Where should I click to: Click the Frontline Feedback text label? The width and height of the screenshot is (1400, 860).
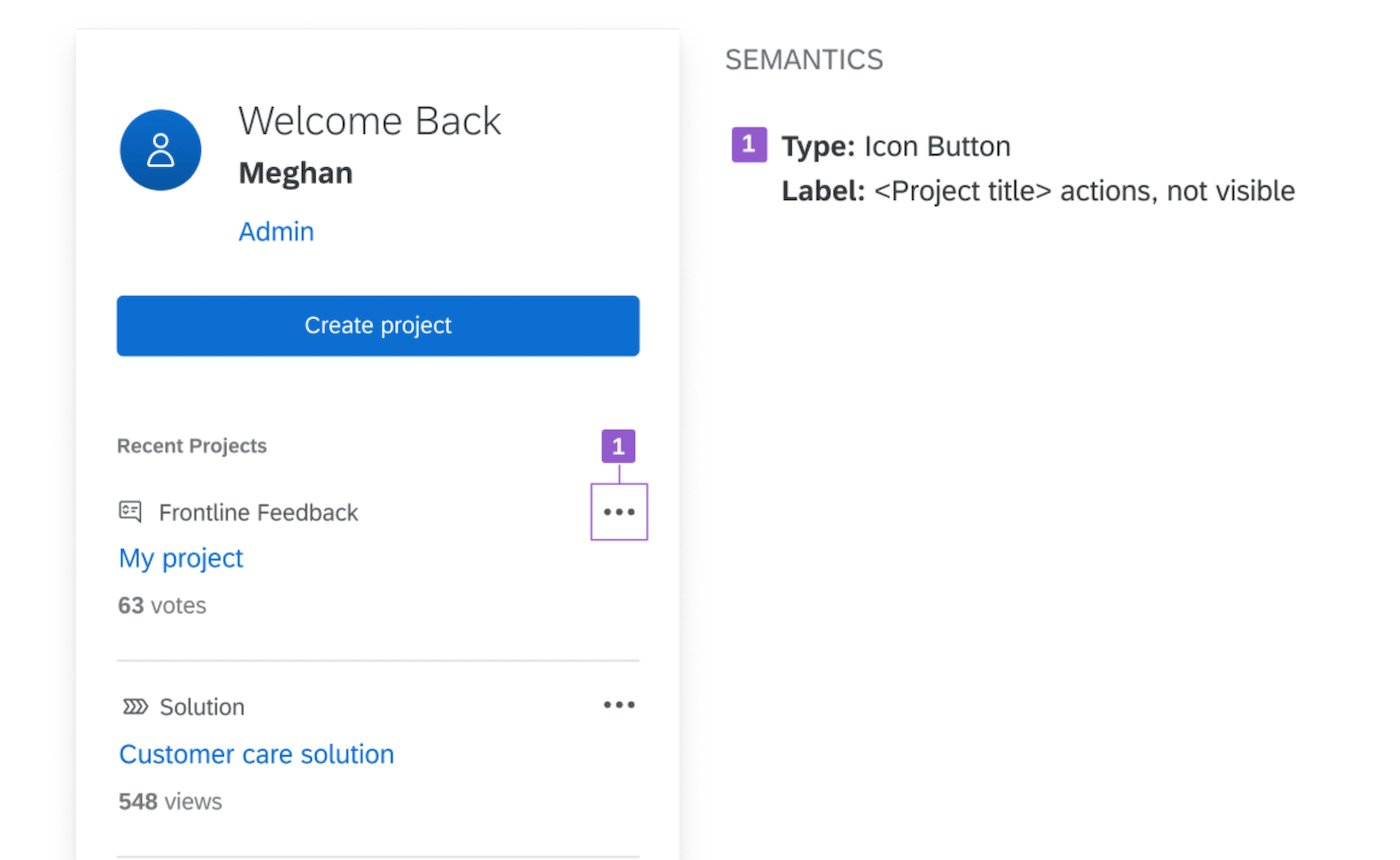tap(258, 513)
